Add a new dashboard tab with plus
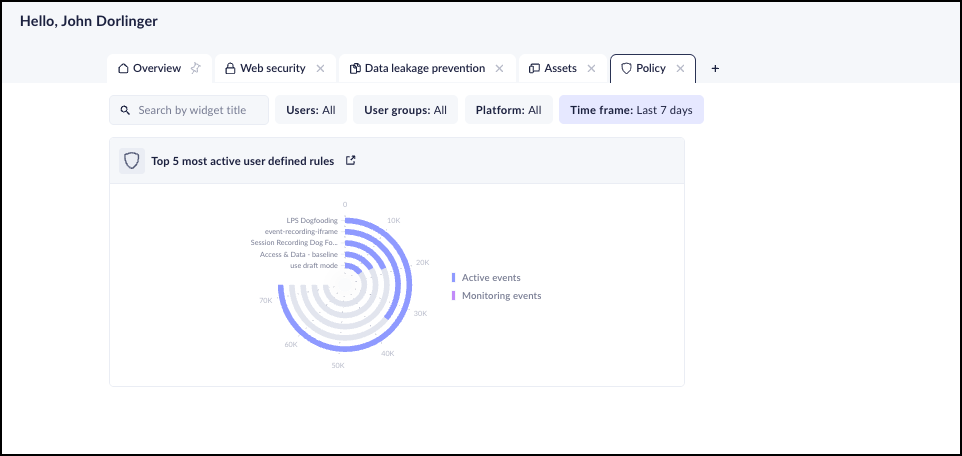The width and height of the screenshot is (962, 456). click(x=715, y=69)
